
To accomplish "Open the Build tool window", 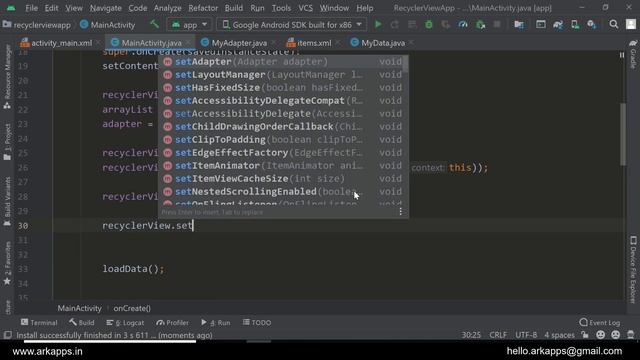I will click(x=82, y=322).
